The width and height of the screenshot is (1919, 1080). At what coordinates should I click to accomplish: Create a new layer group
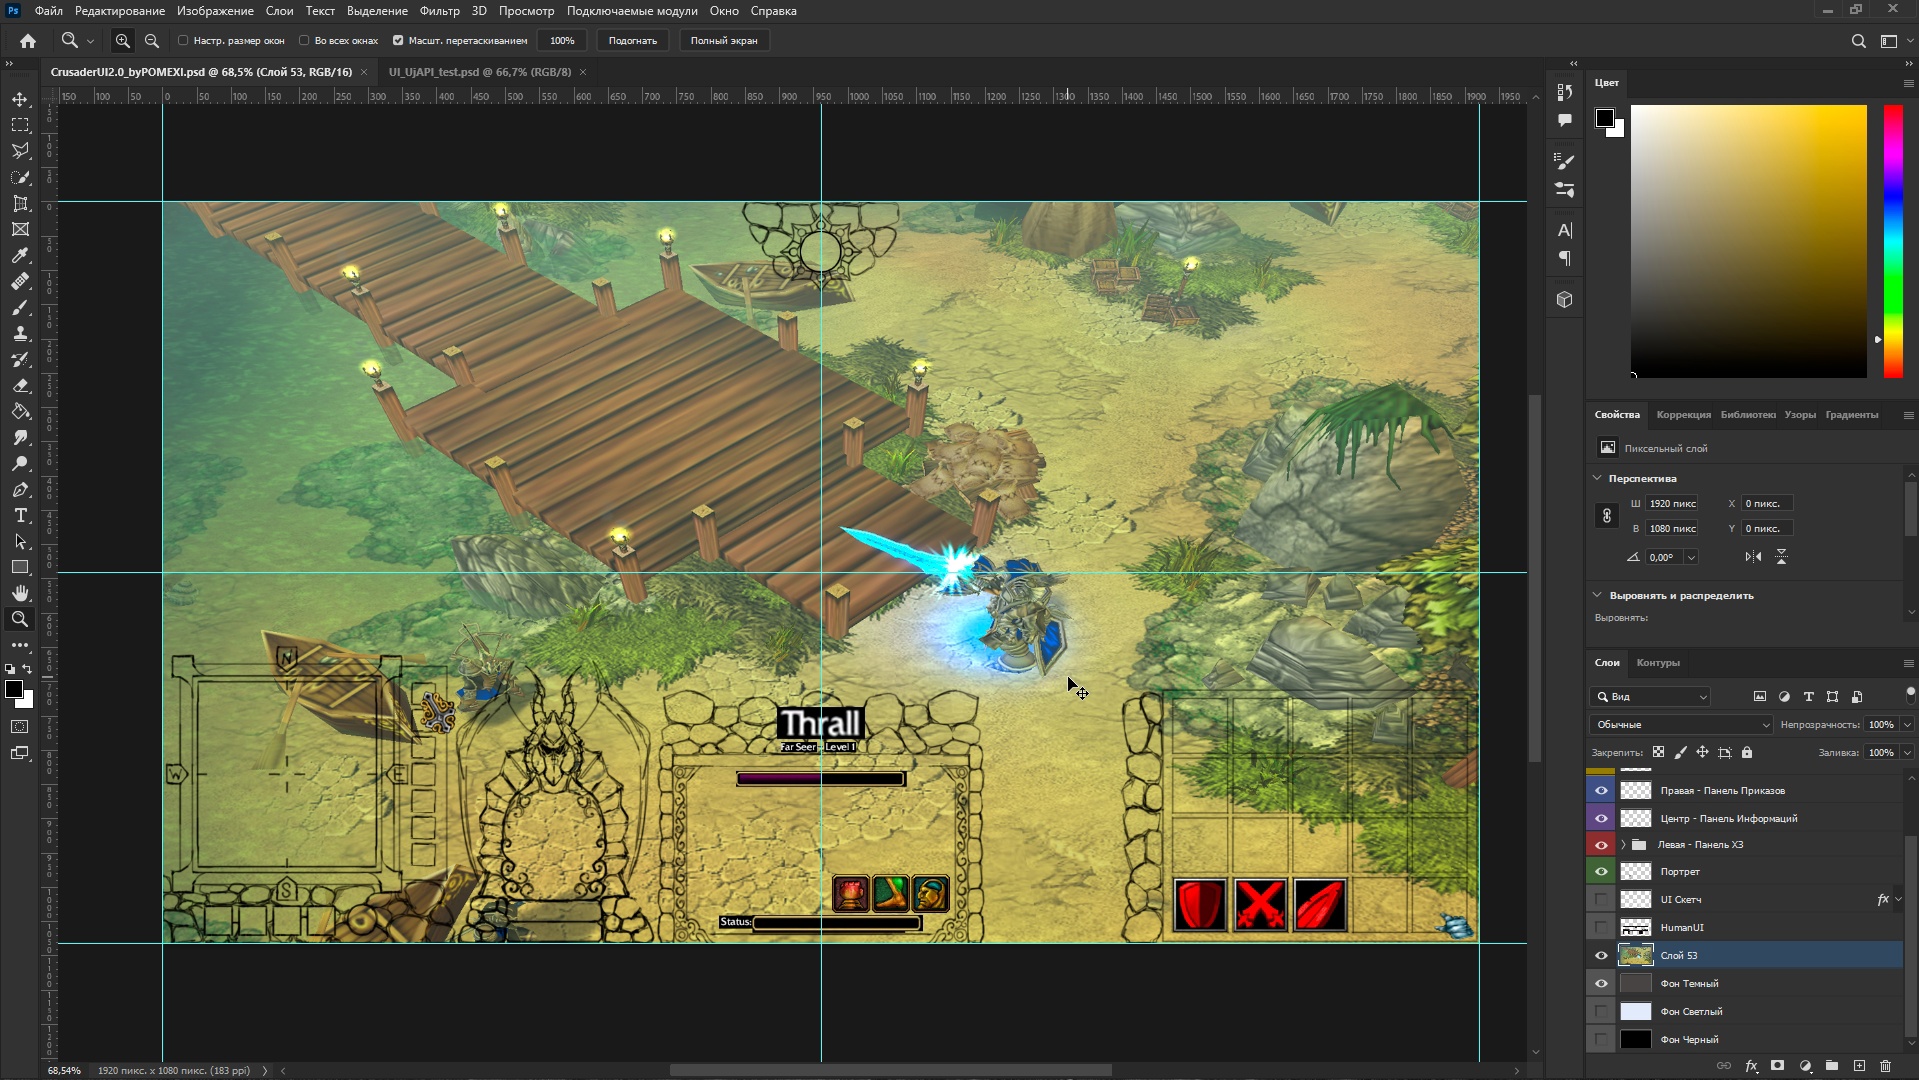click(1832, 1066)
